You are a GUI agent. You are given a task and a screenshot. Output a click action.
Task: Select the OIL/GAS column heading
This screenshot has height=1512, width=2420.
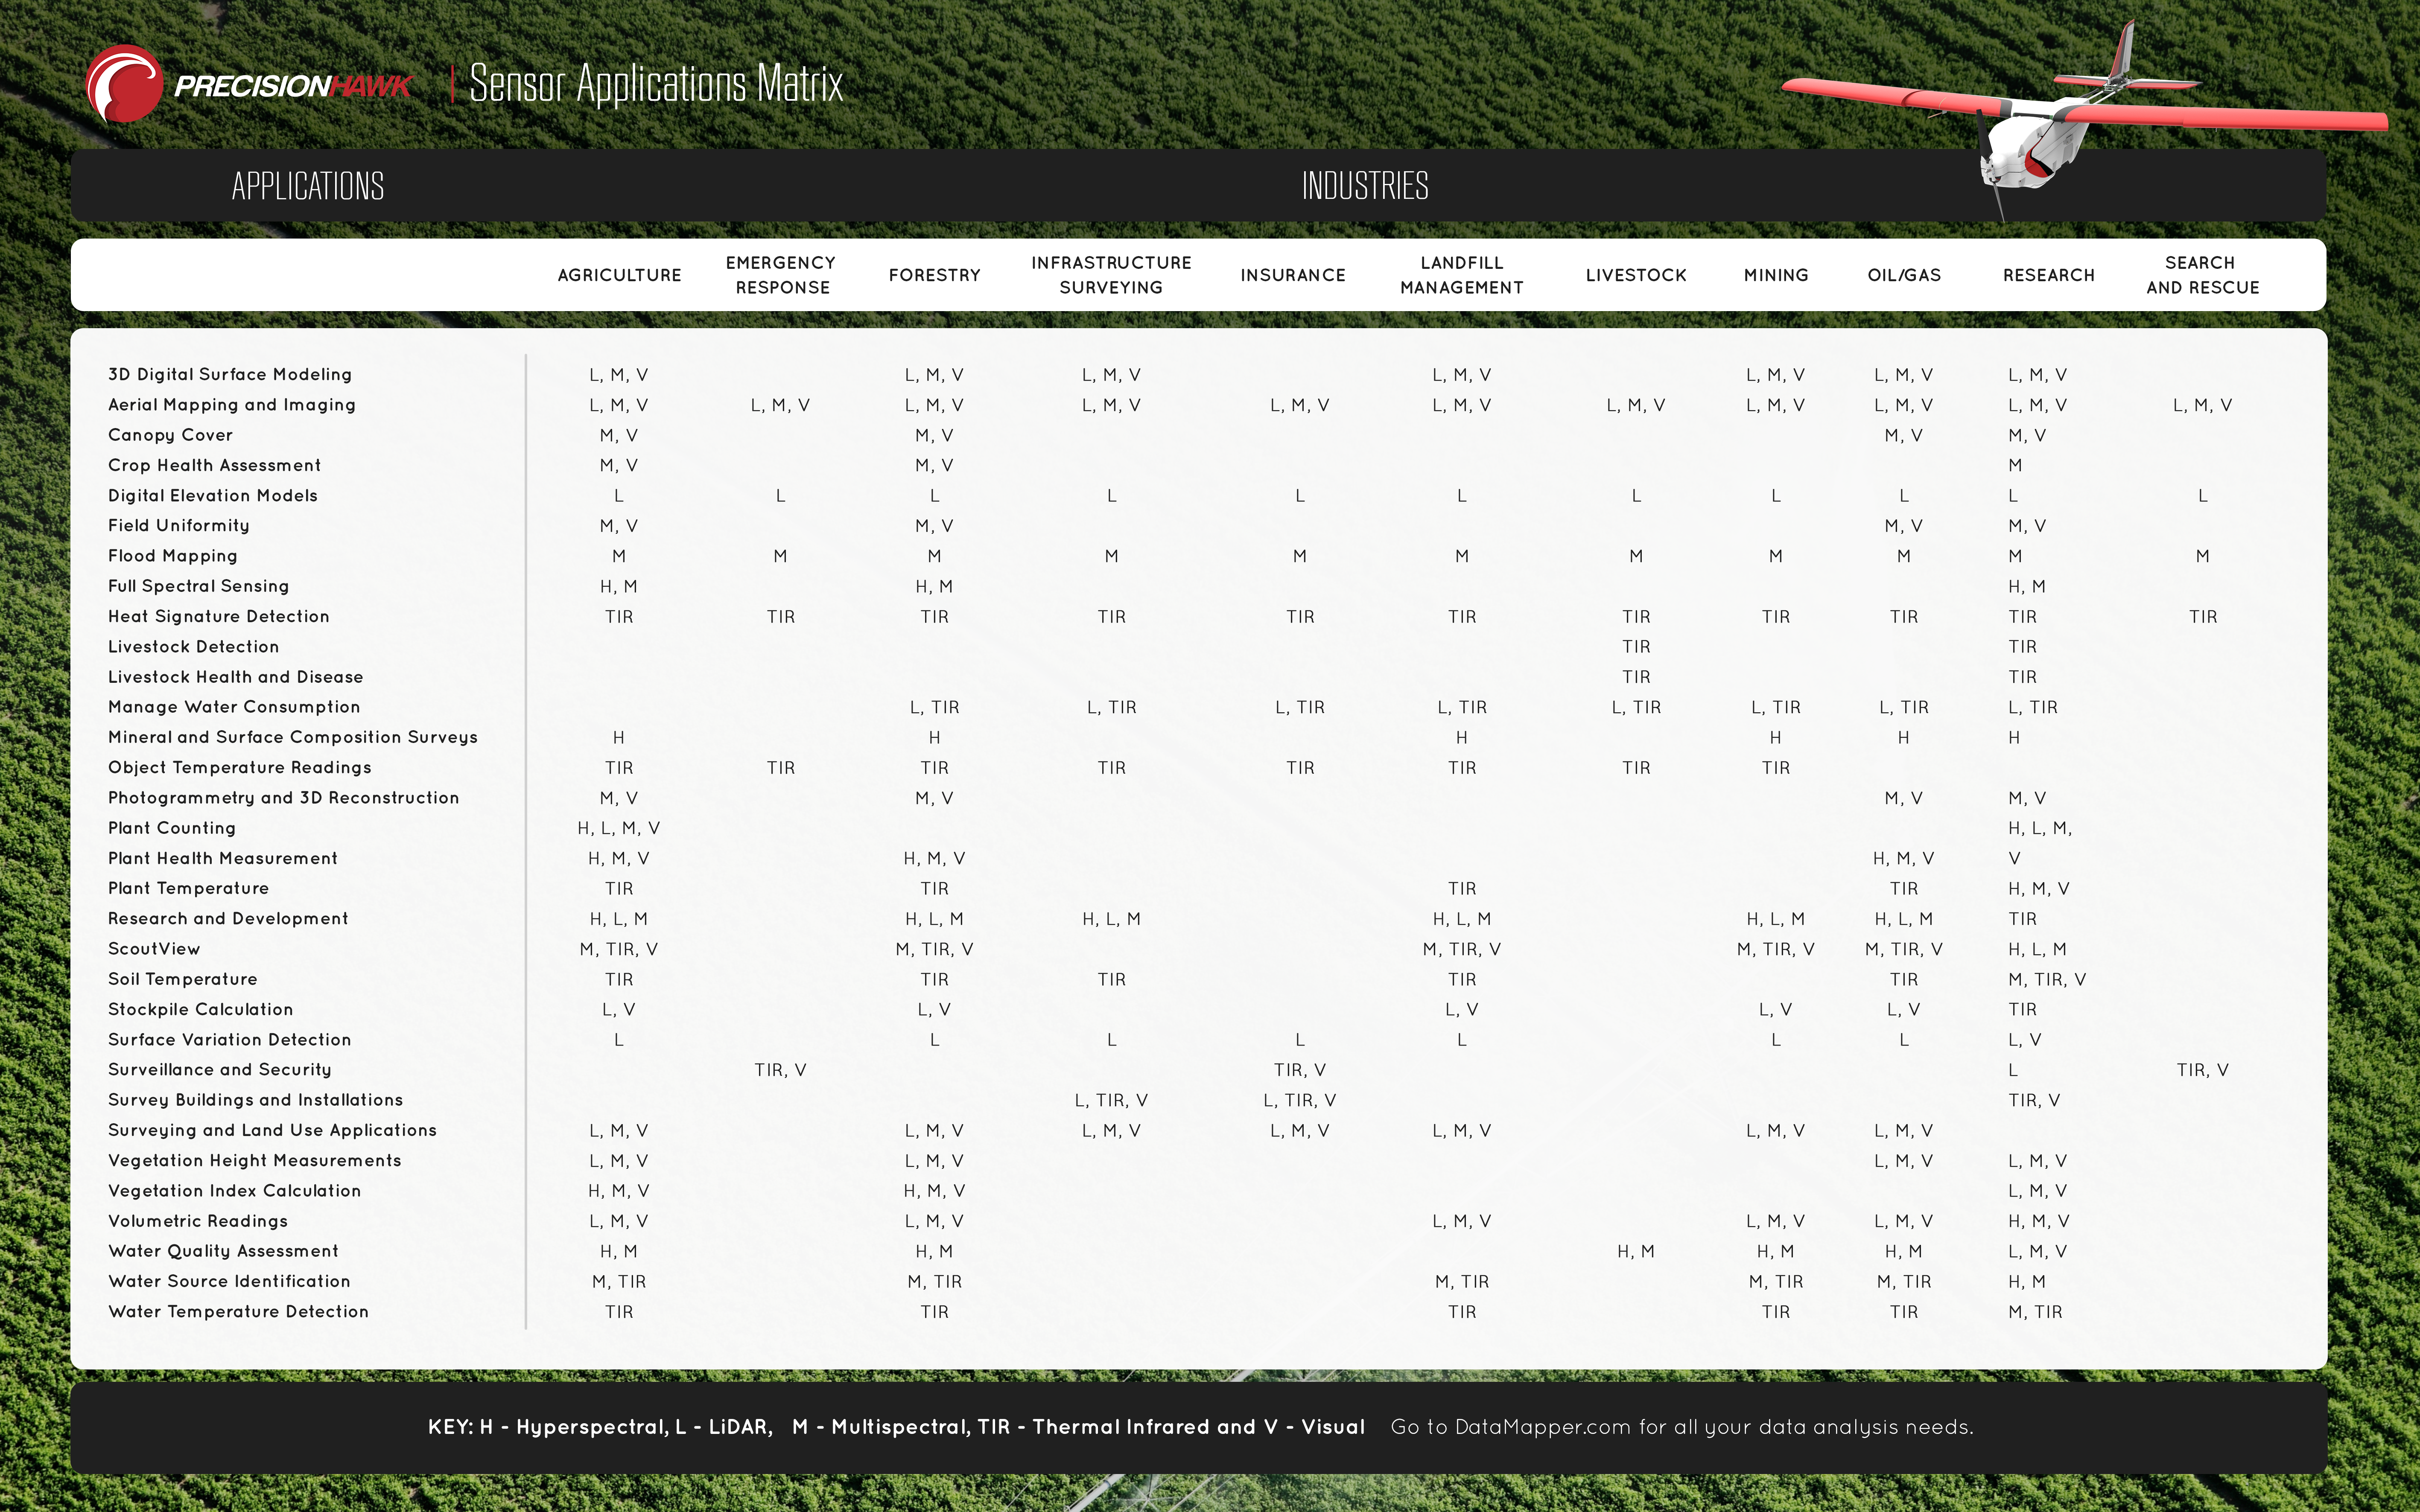(1904, 275)
